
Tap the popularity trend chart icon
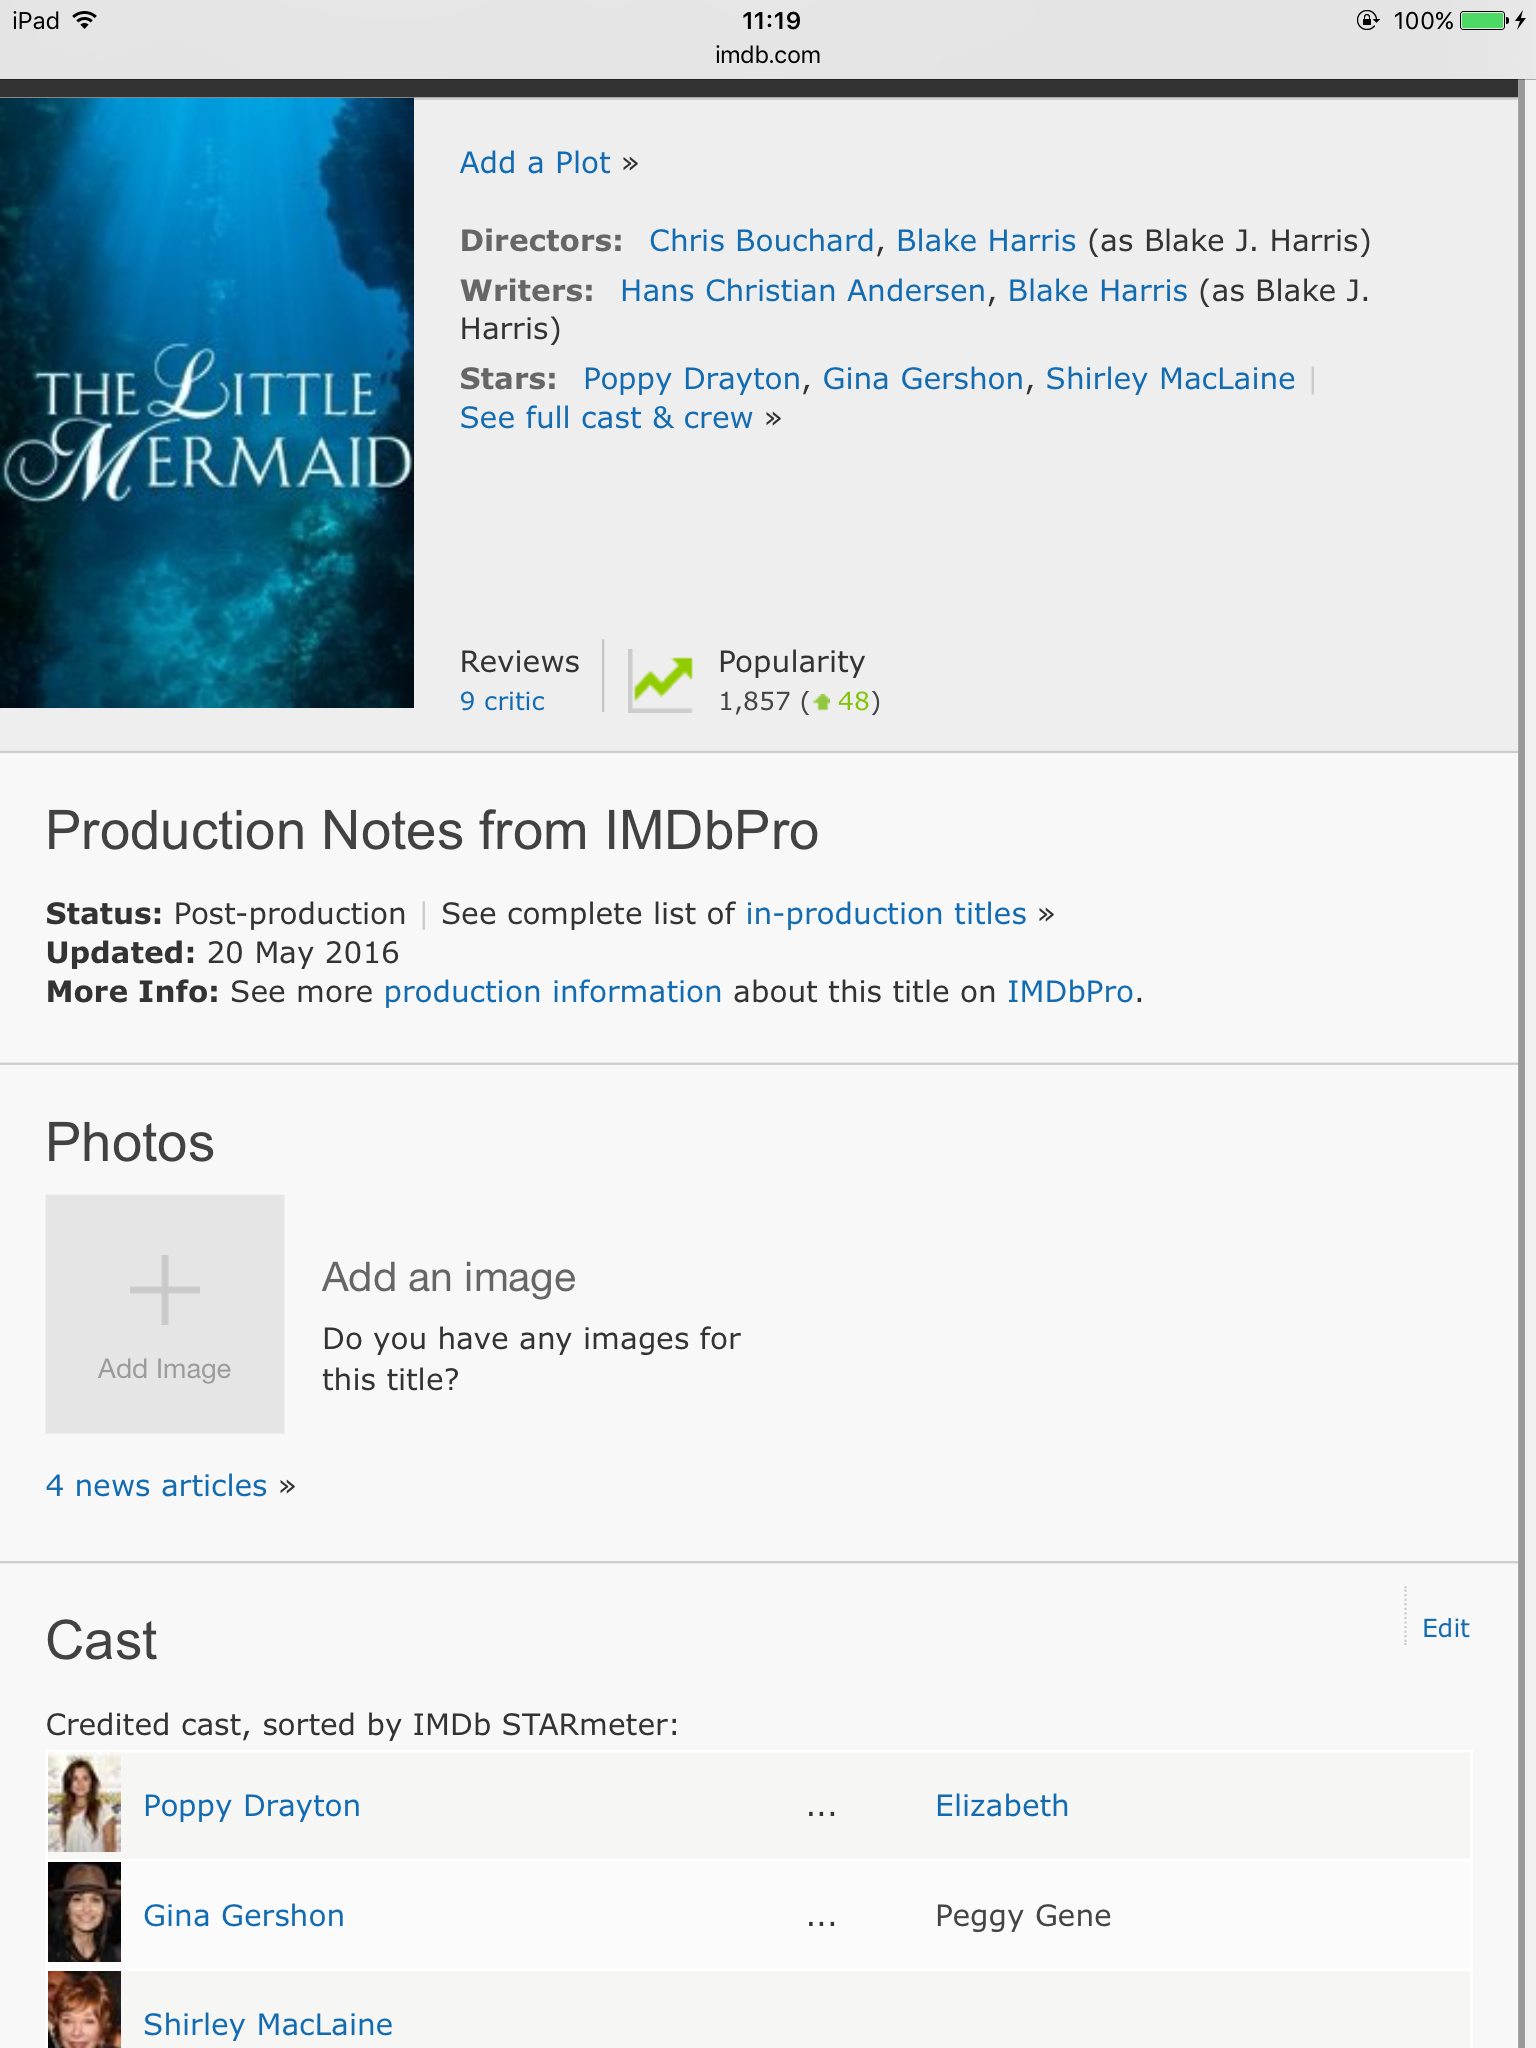pos(660,681)
